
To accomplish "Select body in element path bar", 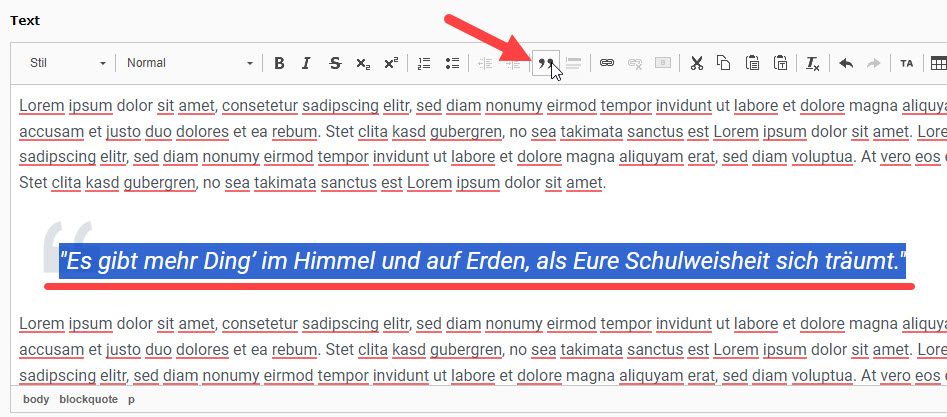I will click(36, 399).
